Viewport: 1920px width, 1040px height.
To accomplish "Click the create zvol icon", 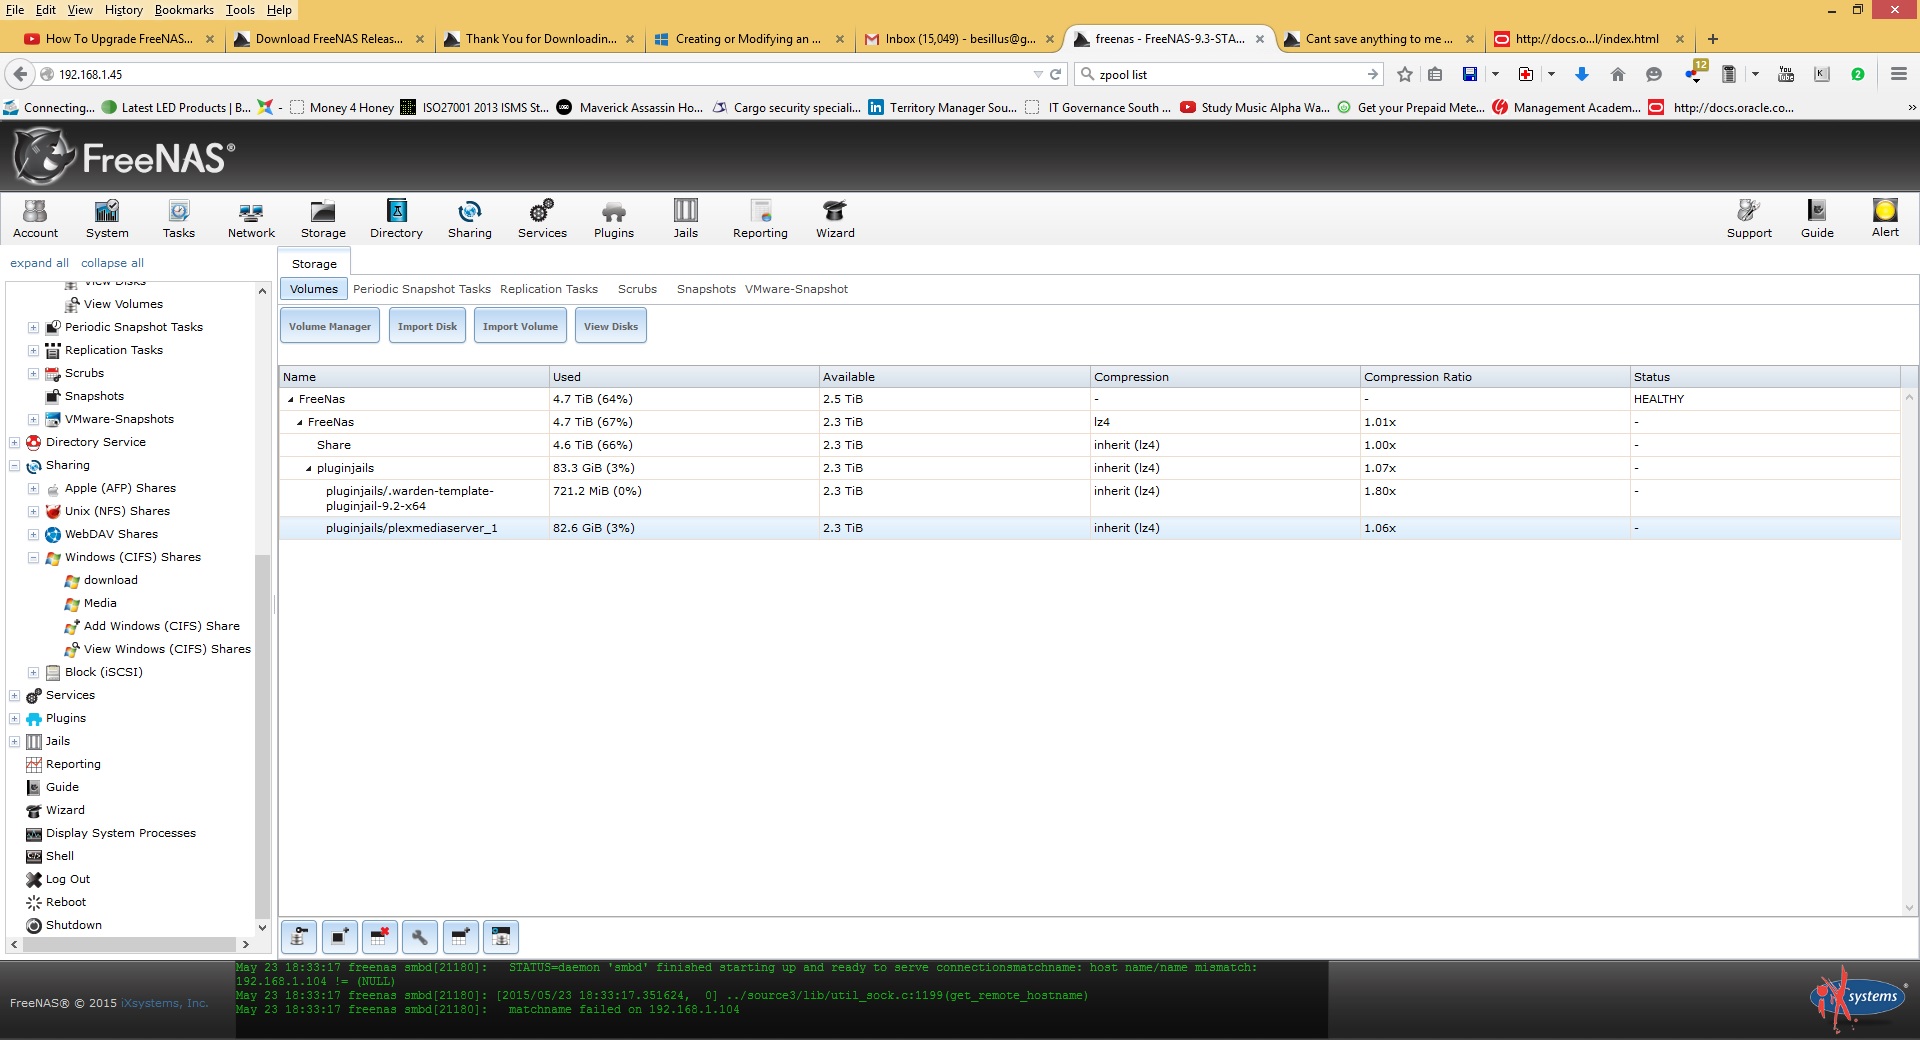I will 501,937.
